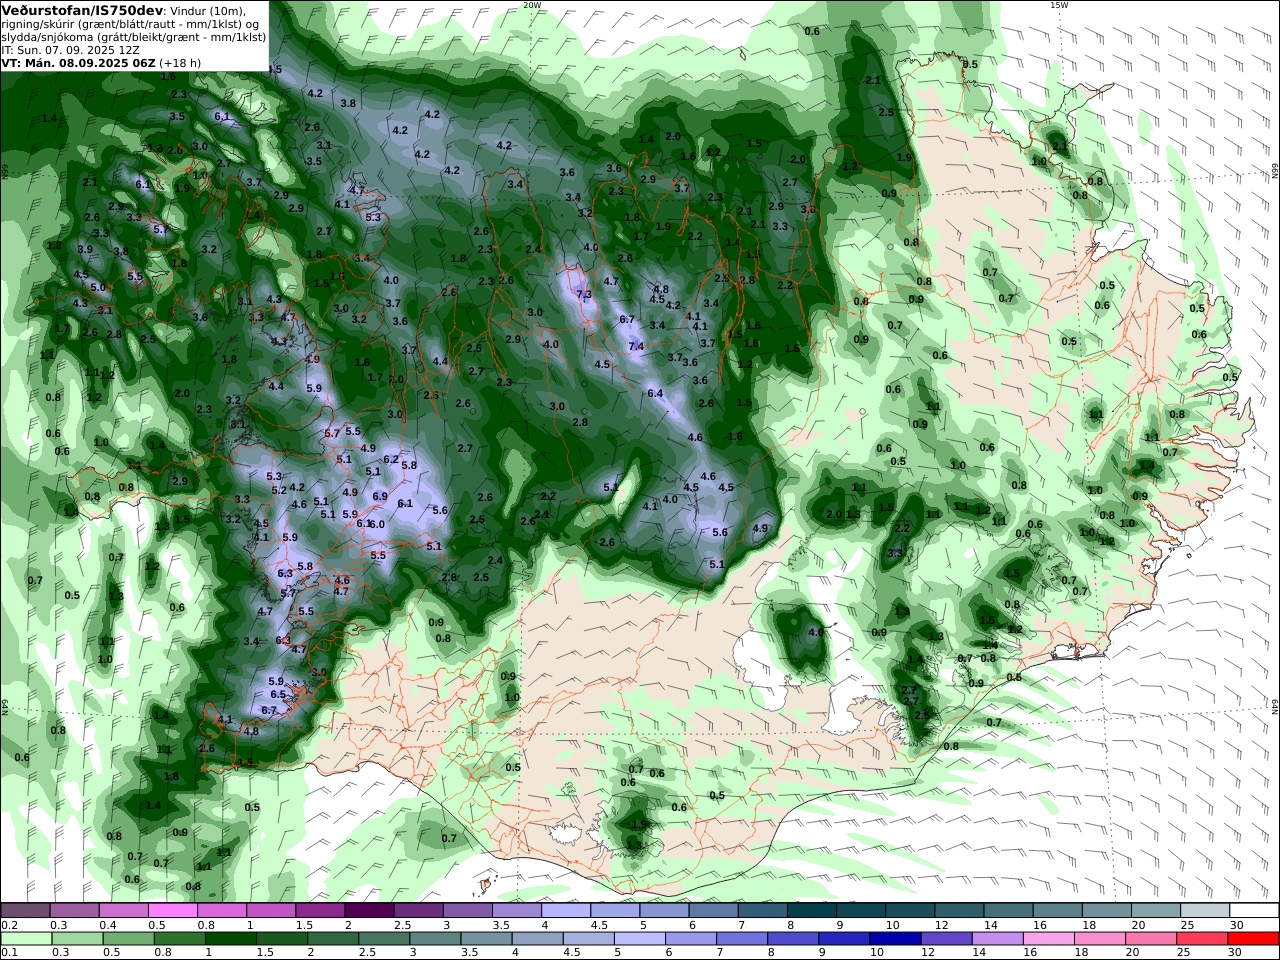Click the 20W longitude label
The image size is (1280, 960).
(x=532, y=5)
